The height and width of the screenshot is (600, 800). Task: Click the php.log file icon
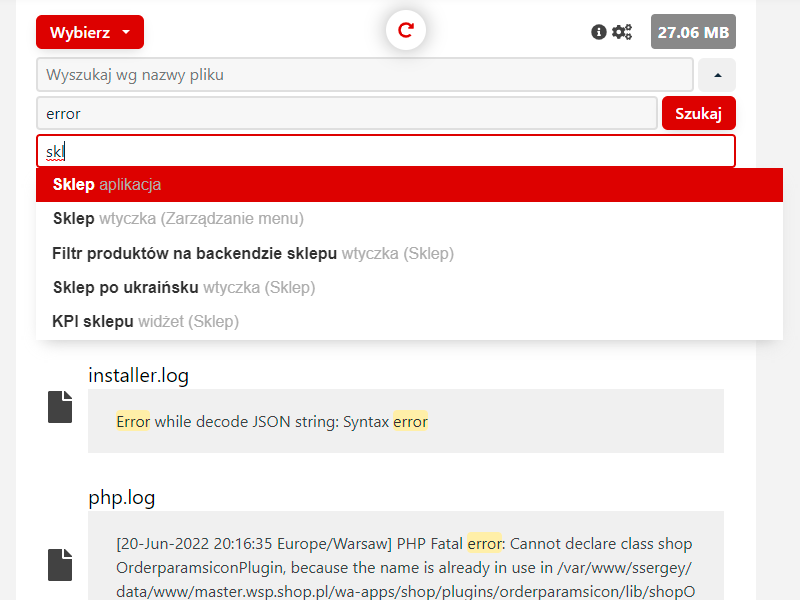point(60,565)
